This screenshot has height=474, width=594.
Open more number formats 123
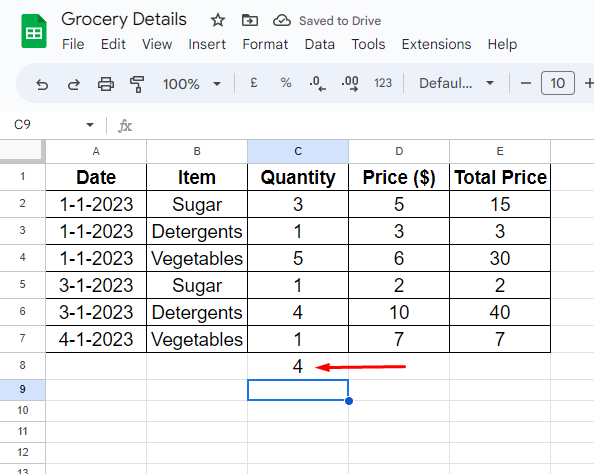pos(383,83)
